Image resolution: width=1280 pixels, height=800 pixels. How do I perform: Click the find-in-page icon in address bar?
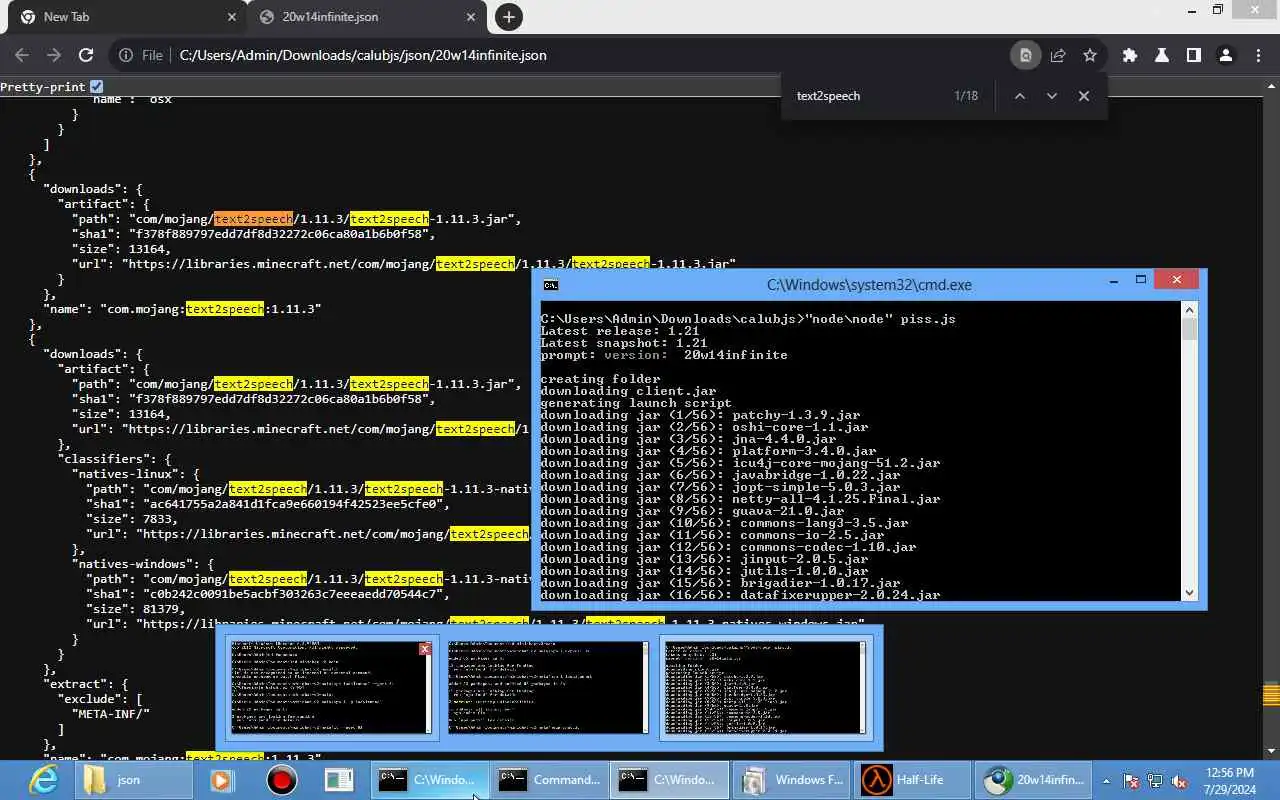[x=1025, y=55]
